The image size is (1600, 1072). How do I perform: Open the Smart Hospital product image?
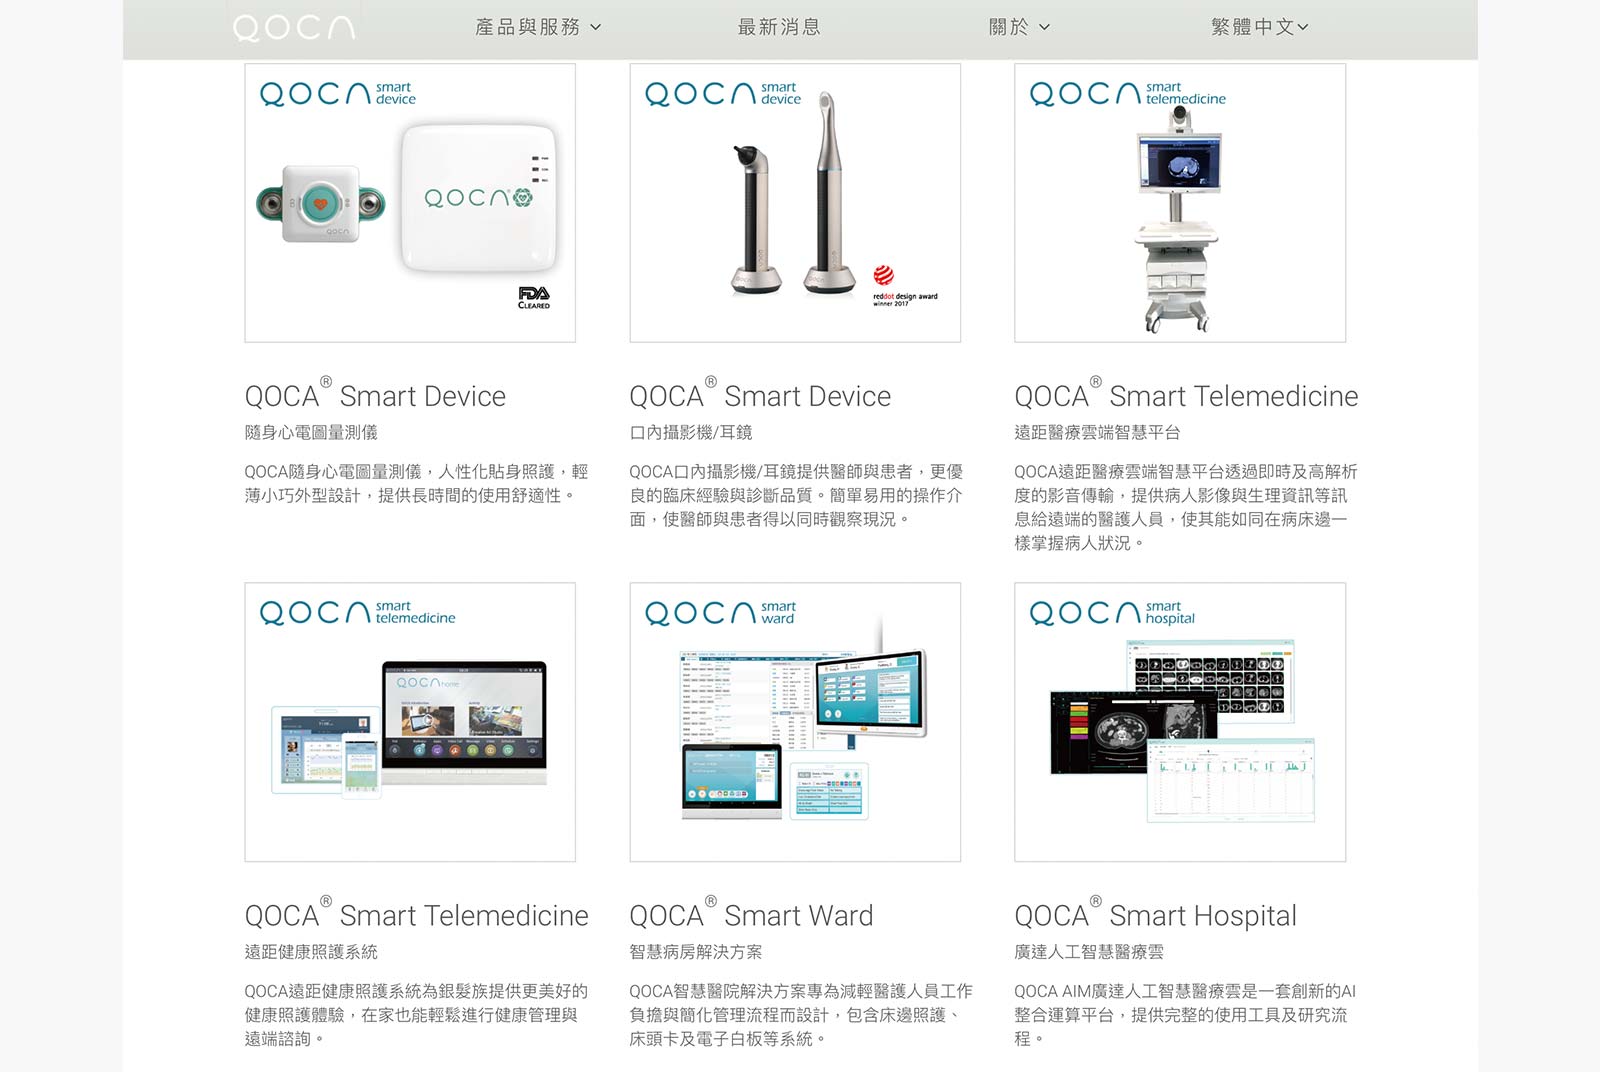1180,722
